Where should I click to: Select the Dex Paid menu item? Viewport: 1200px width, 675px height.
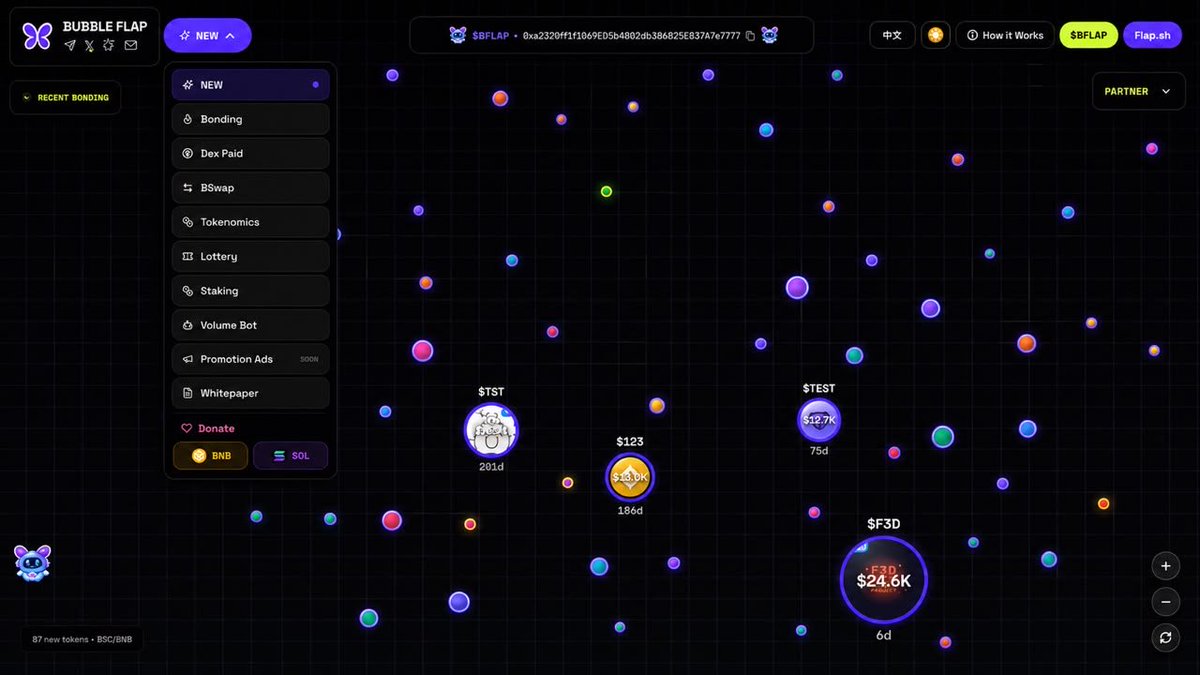click(250, 153)
